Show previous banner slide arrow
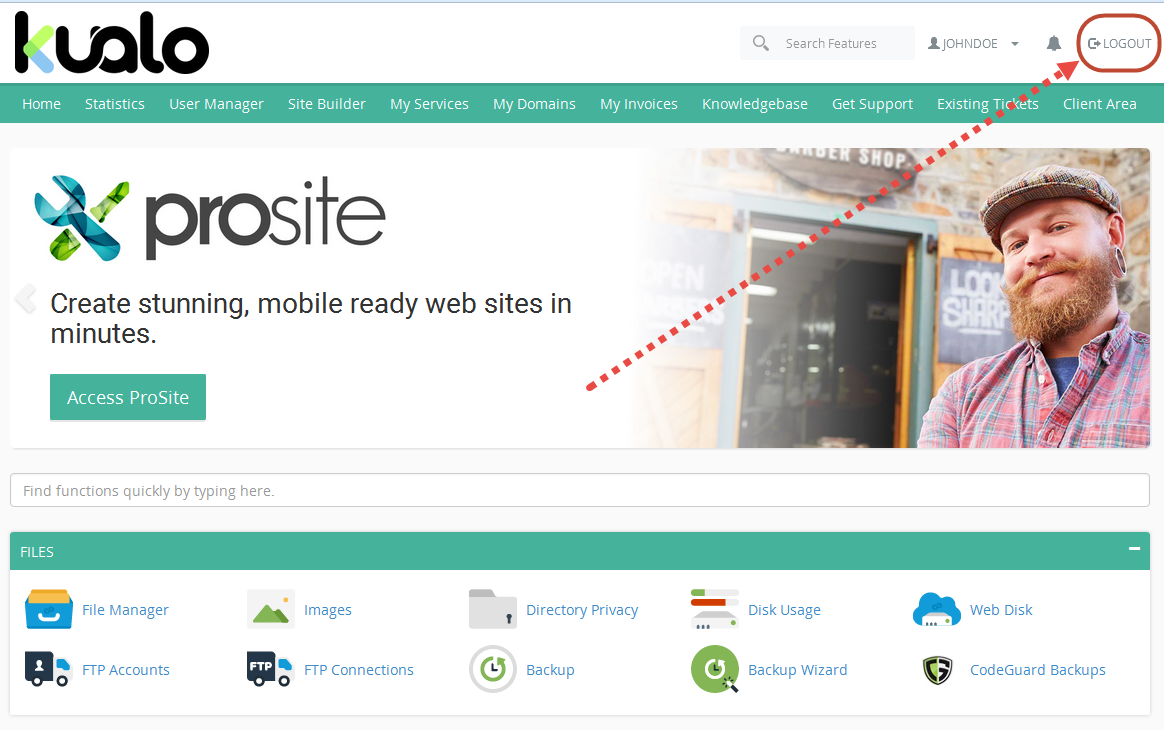 point(25,299)
